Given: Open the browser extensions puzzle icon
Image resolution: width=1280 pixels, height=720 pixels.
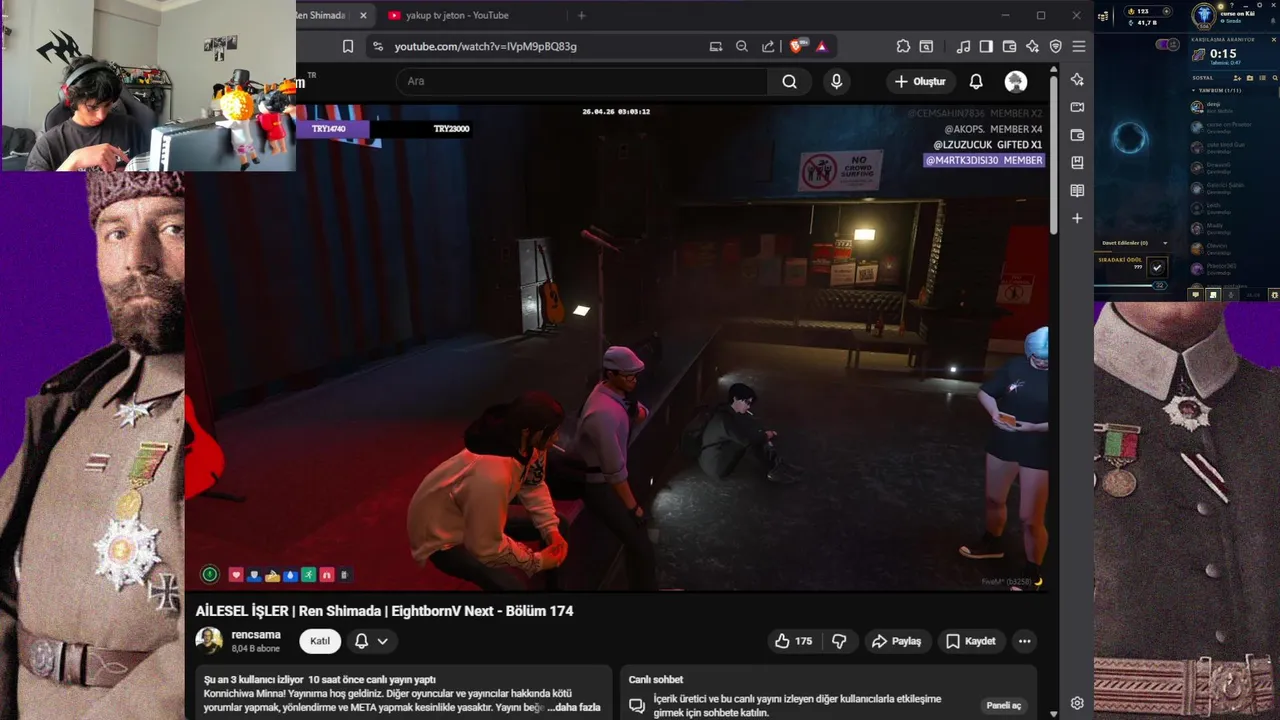Looking at the screenshot, I should 903,46.
